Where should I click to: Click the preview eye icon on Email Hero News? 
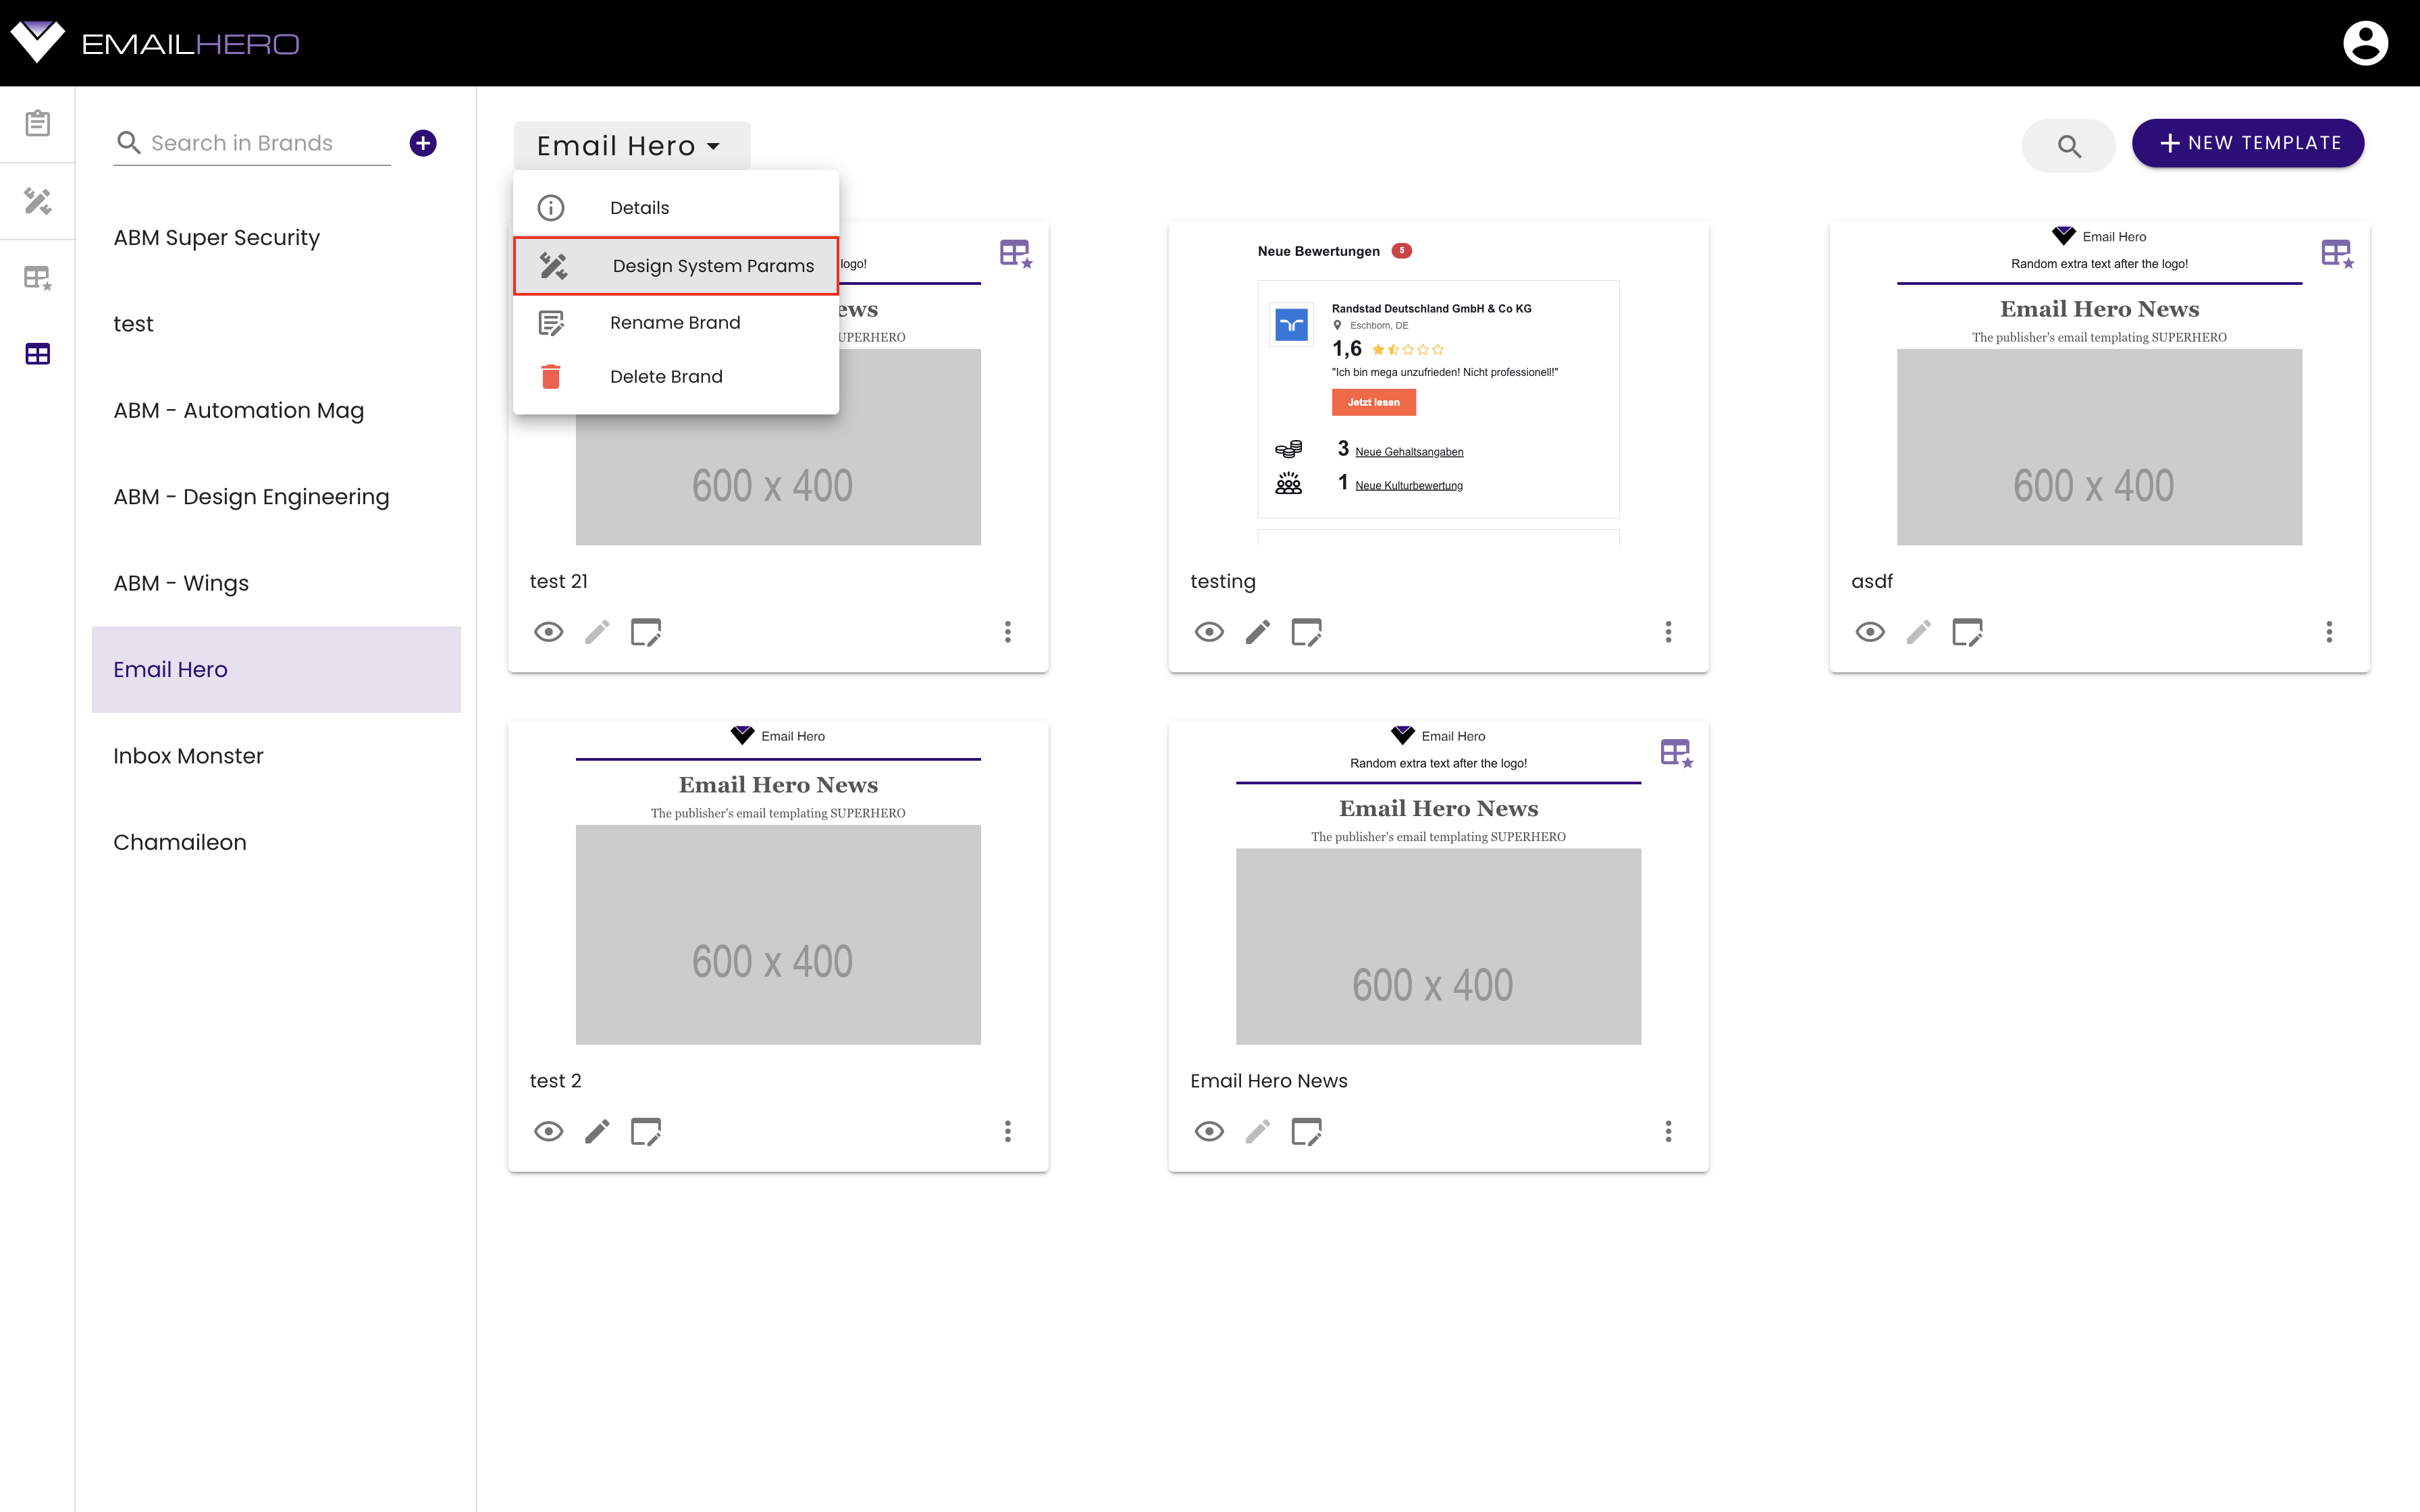tap(1209, 1132)
